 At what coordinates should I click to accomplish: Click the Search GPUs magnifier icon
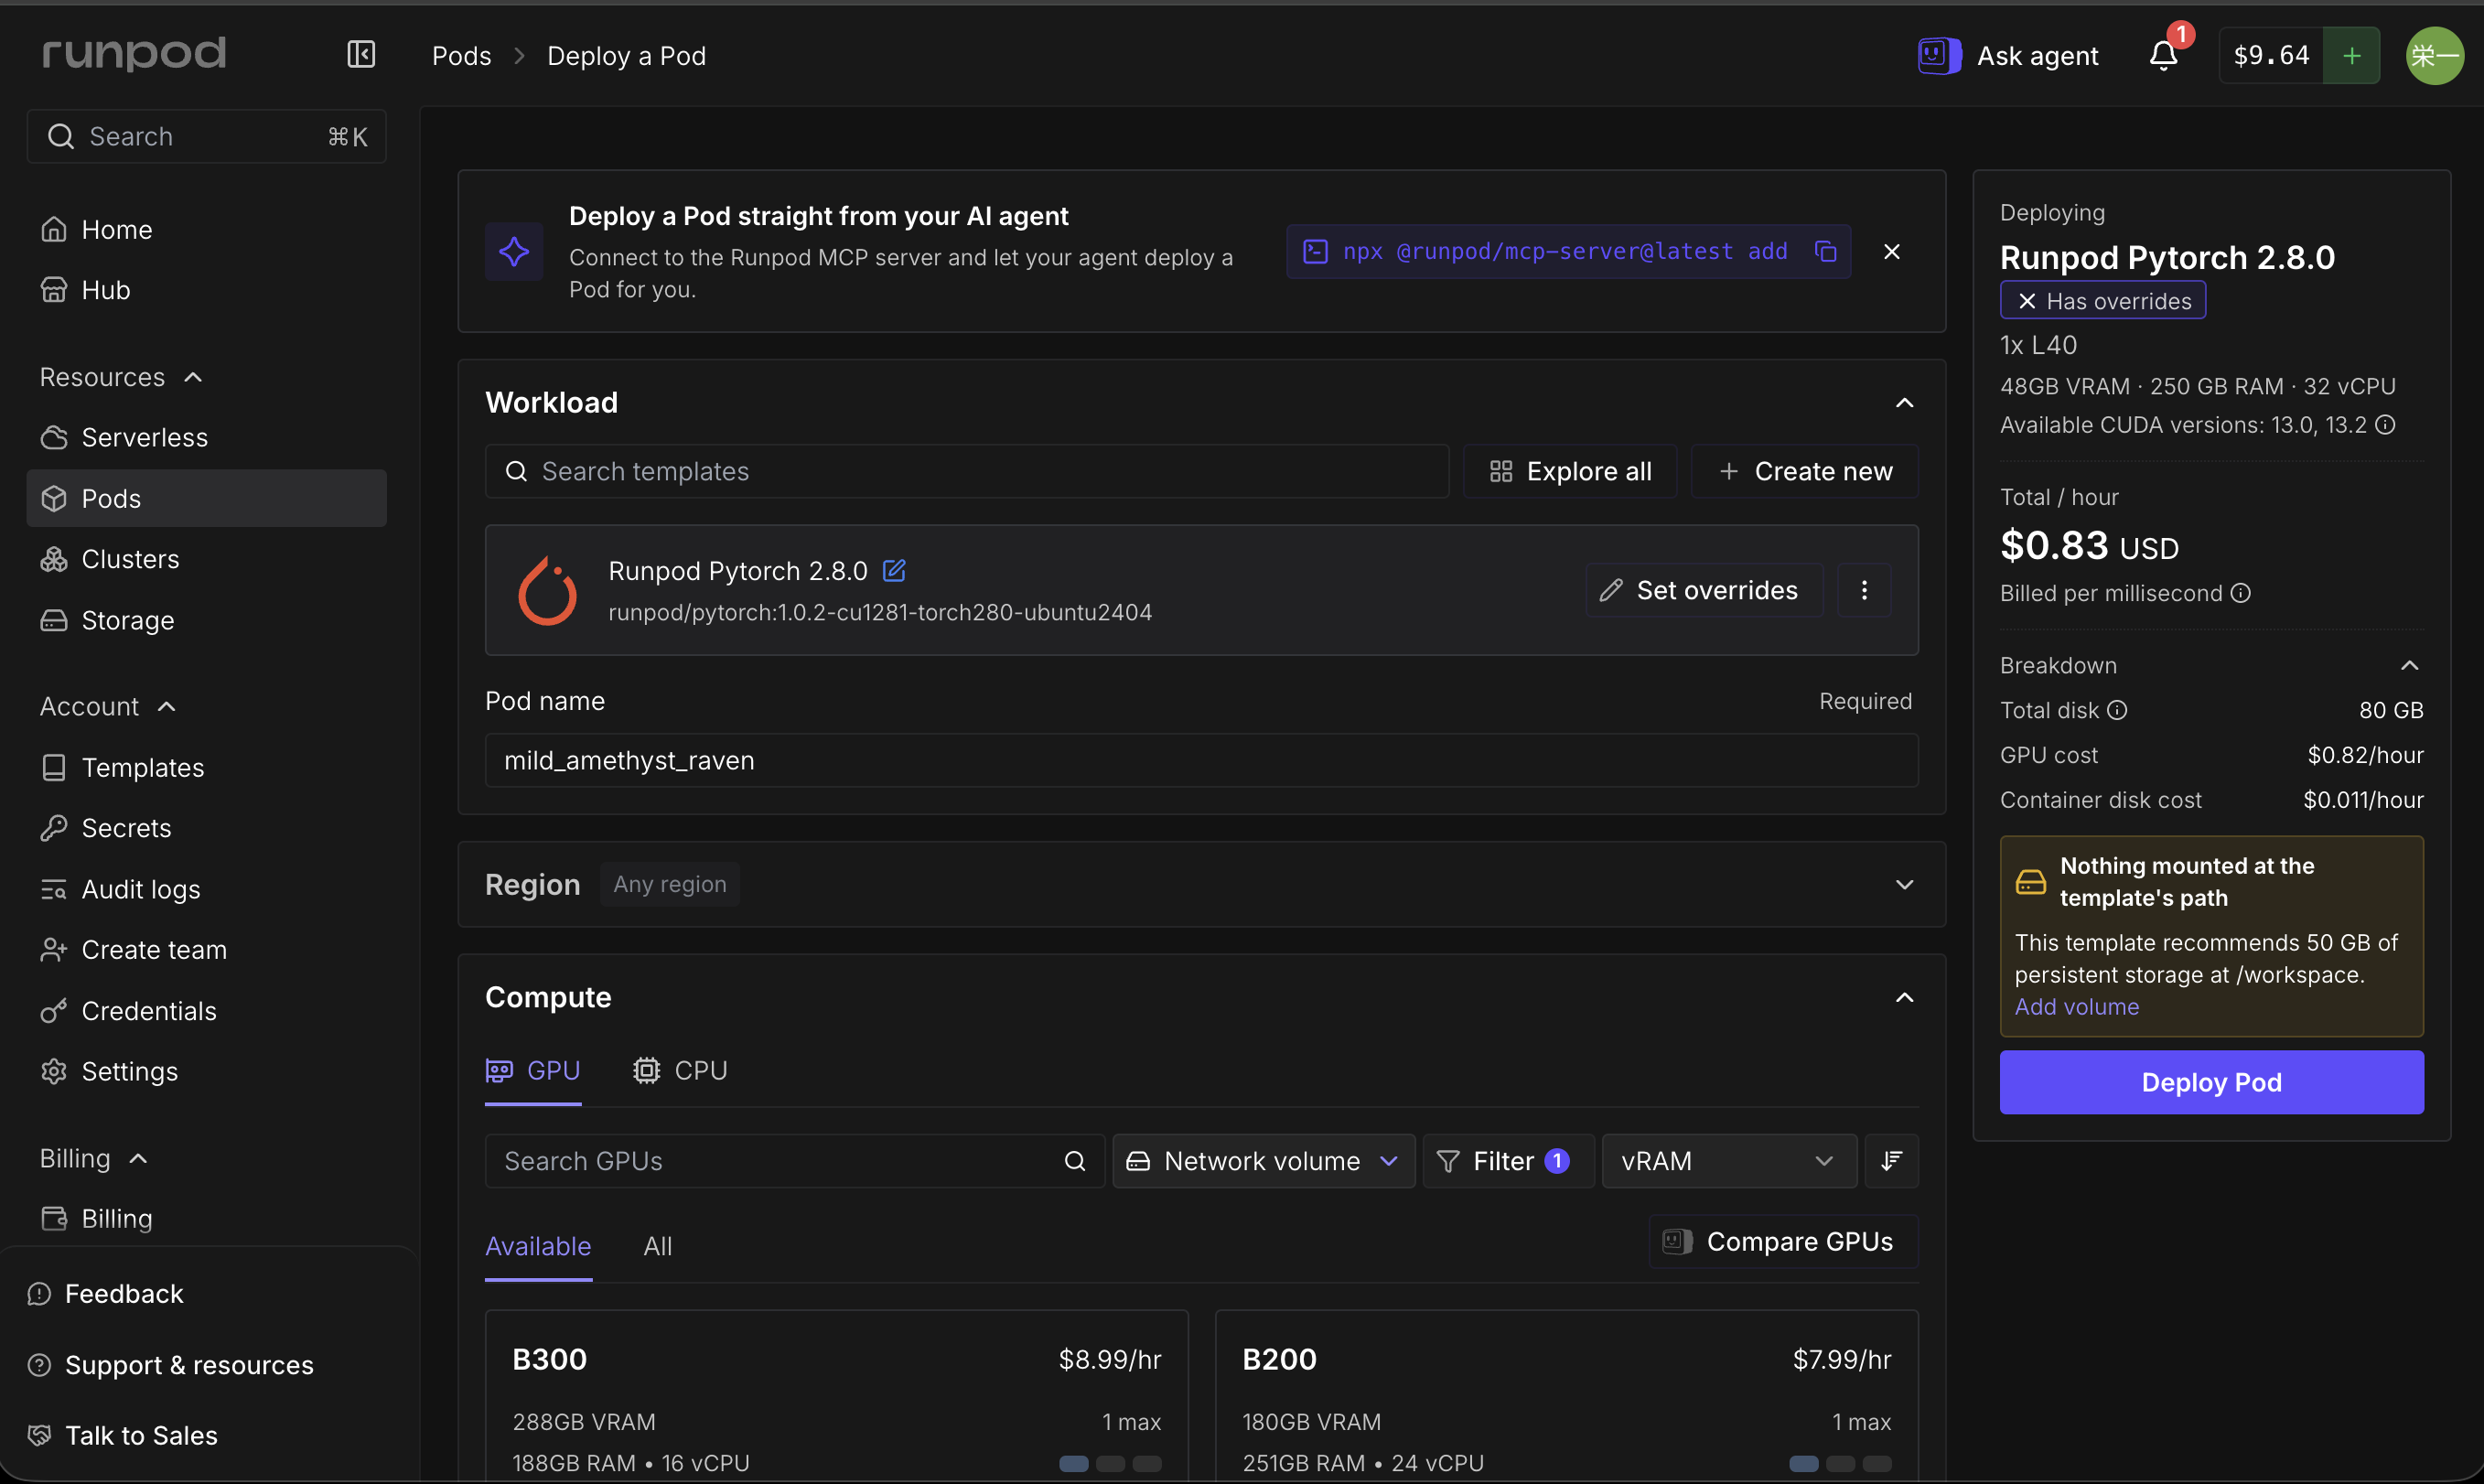tap(1074, 1160)
